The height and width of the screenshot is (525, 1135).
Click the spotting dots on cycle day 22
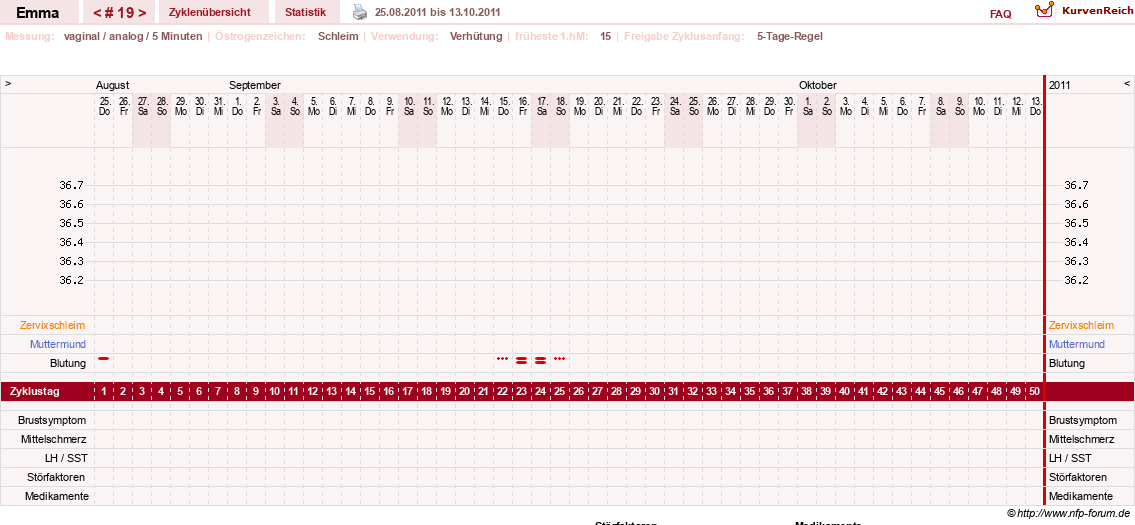[502, 358]
